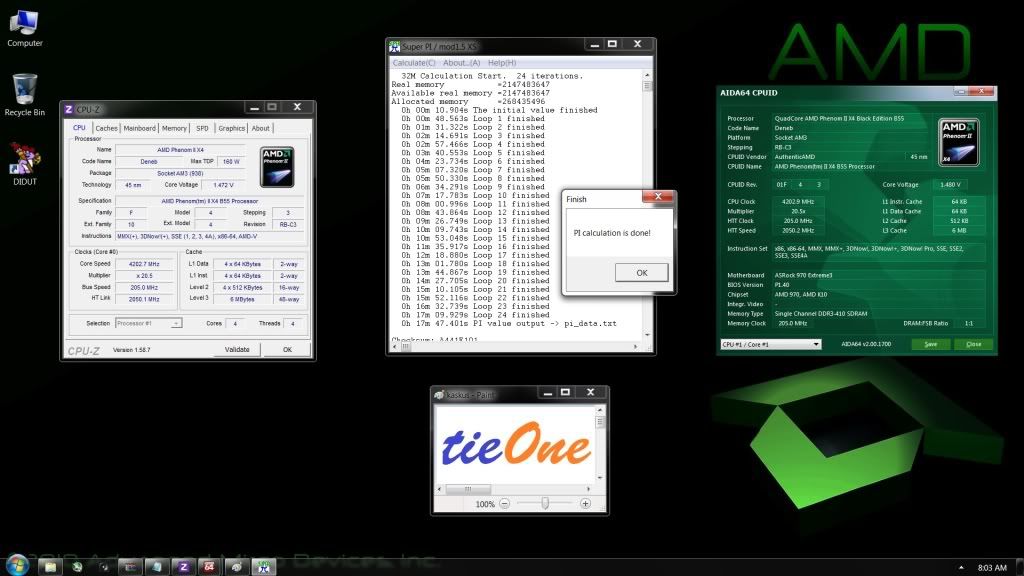1024x576 pixels.
Task: Minimize the Paint window
Action: pyautogui.click(x=548, y=392)
